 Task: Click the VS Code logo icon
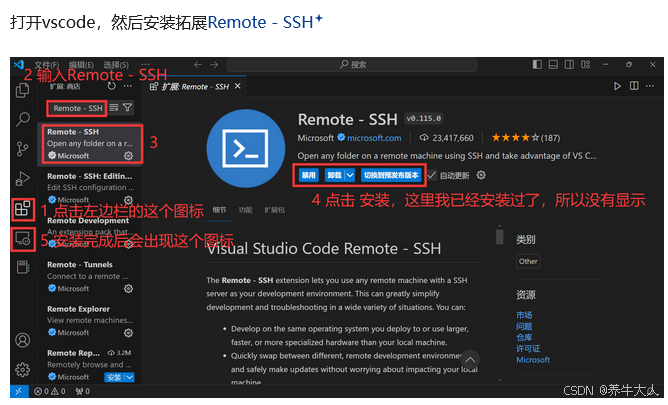point(19,65)
